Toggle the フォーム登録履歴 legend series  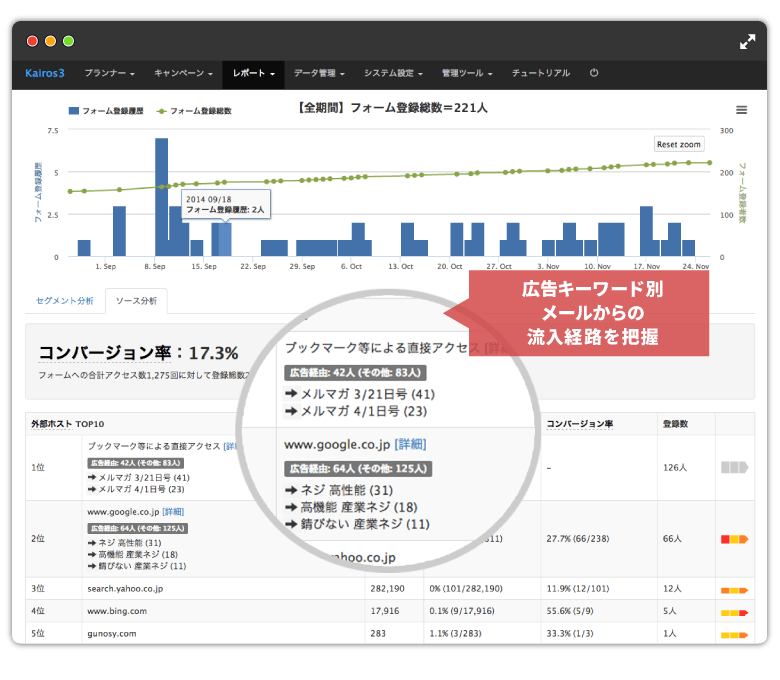(x=106, y=111)
